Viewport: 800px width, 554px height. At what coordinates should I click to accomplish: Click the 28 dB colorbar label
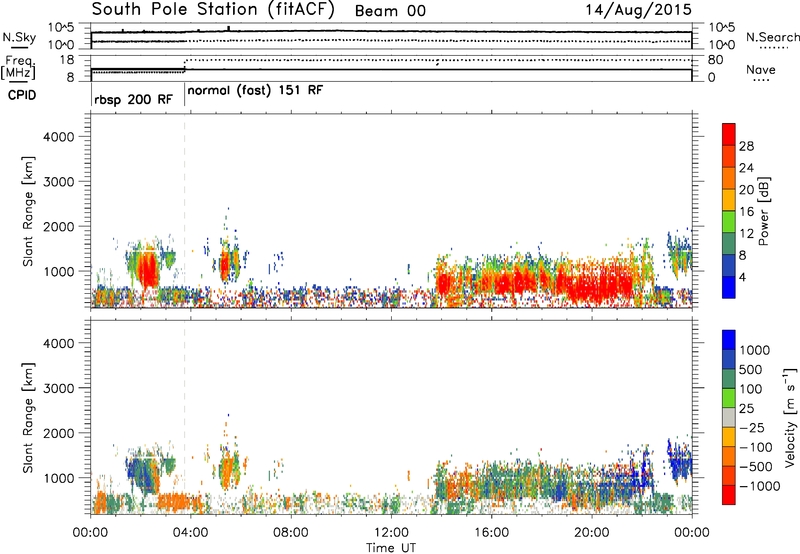(746, 146)
